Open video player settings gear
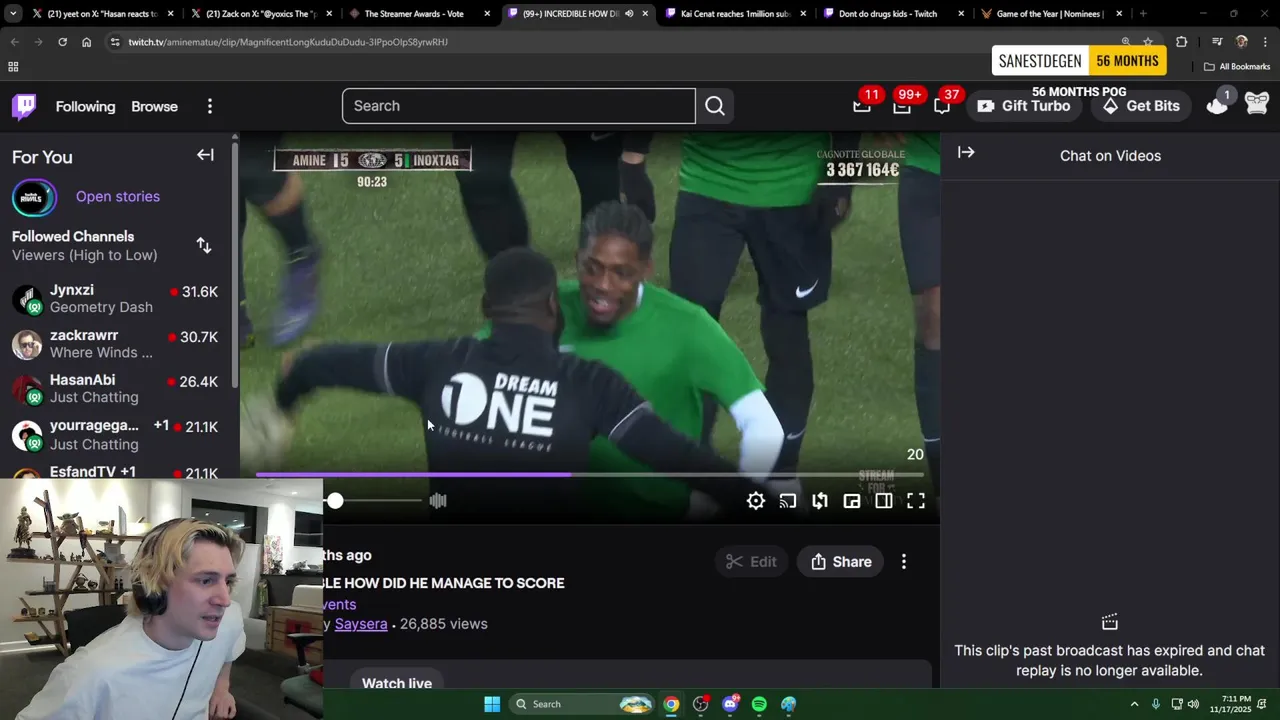This screenshot has width=1280, height=720. pyautogui.click(x=756, y=501)
